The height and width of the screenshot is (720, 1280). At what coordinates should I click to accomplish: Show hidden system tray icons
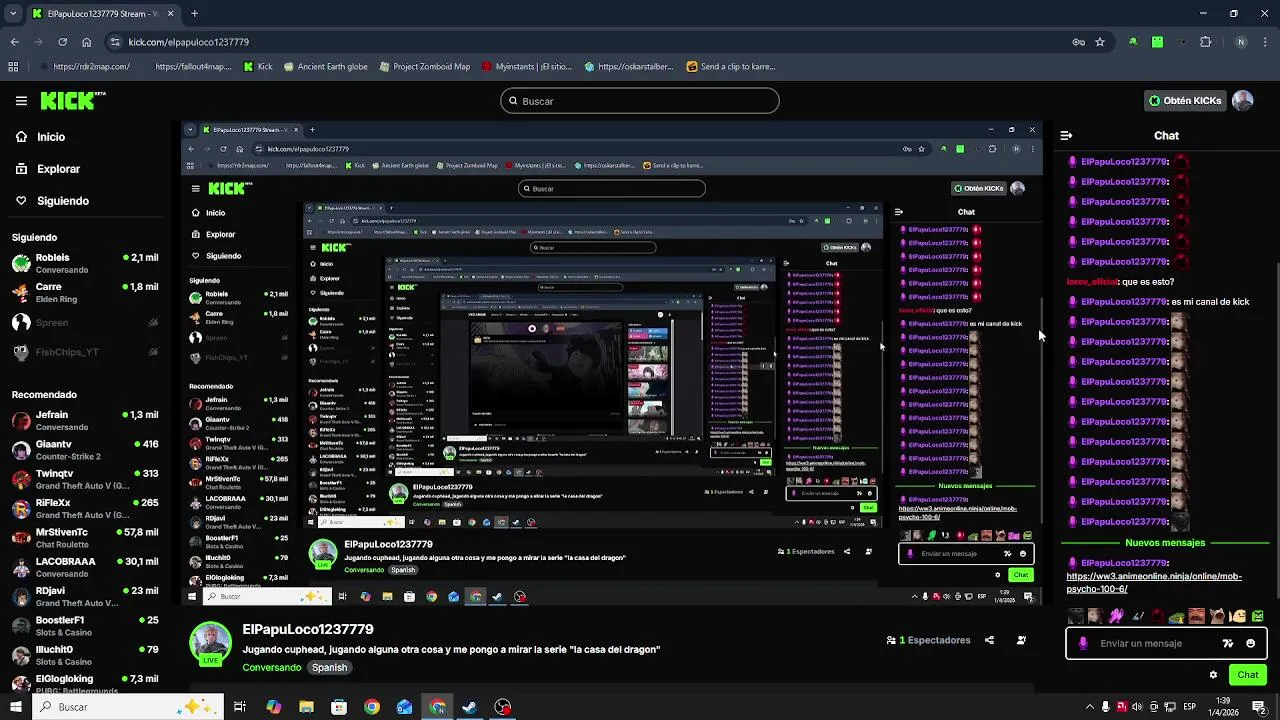[x=1090, y=707]
